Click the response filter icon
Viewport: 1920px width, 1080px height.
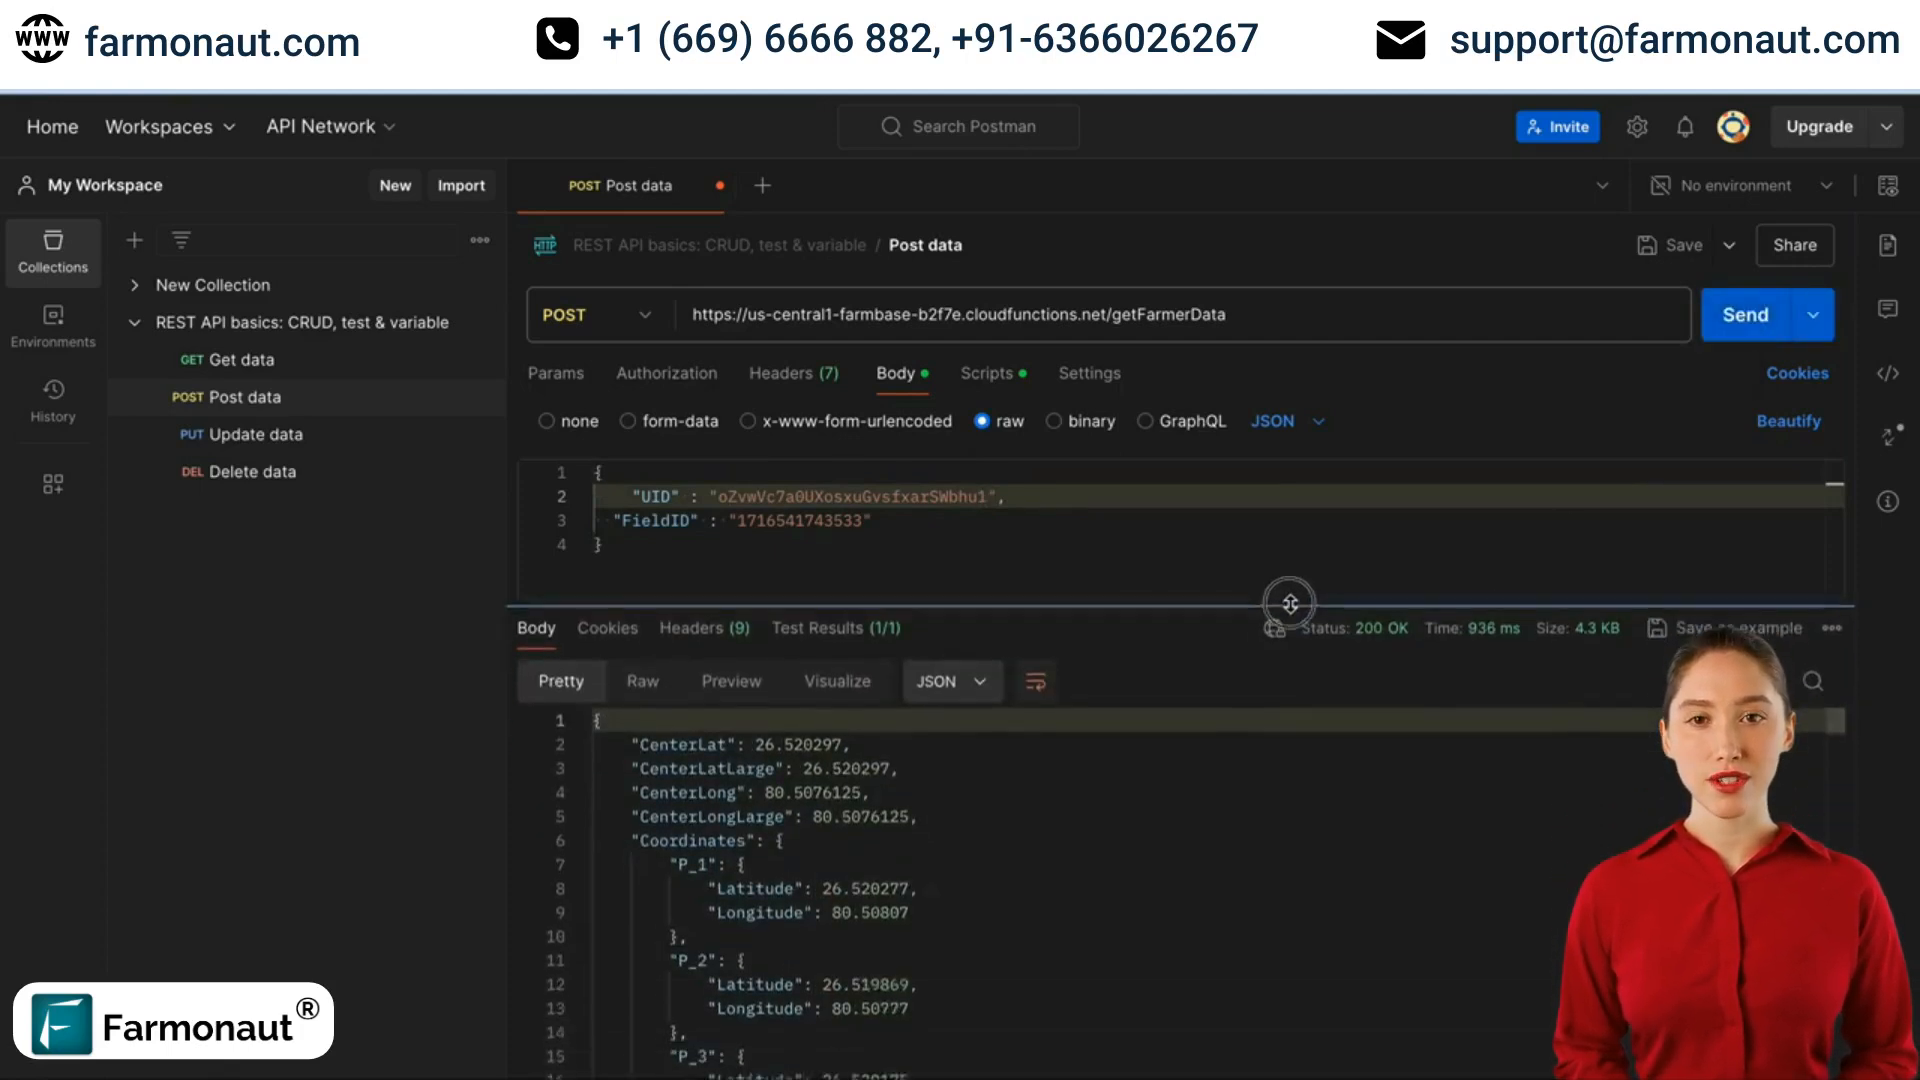[1035, 682]
